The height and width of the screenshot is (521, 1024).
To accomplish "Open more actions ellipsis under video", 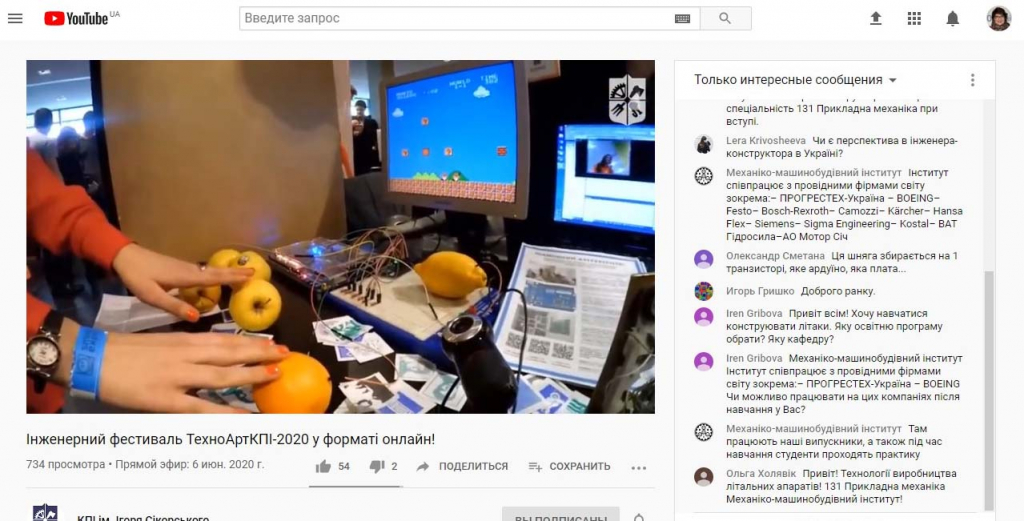I will 639,467.
